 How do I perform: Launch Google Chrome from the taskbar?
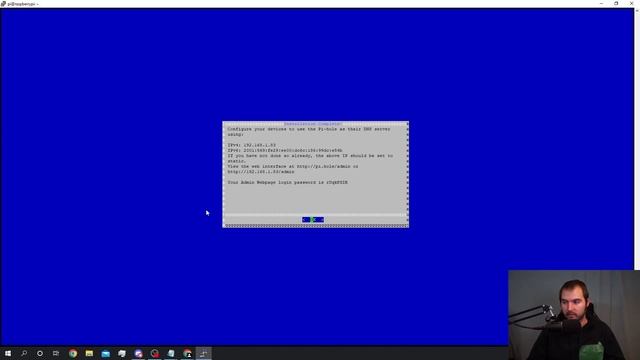tap(73, 353)
